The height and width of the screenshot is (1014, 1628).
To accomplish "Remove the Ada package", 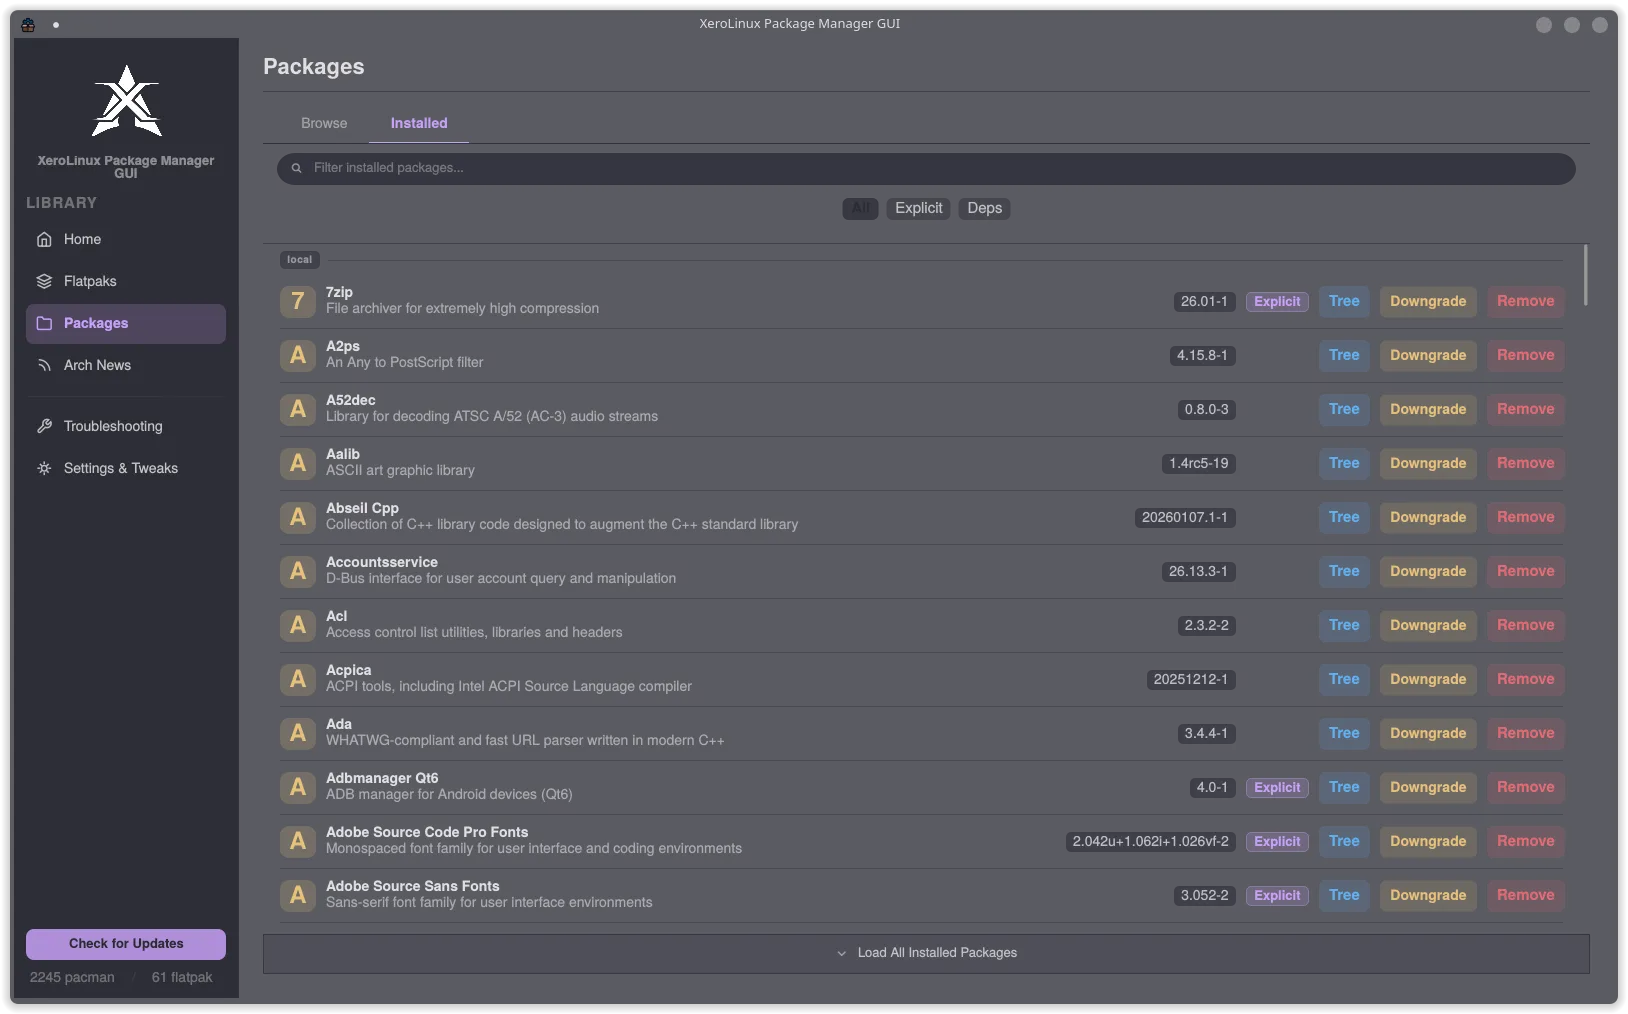I will click(1525, 733).
